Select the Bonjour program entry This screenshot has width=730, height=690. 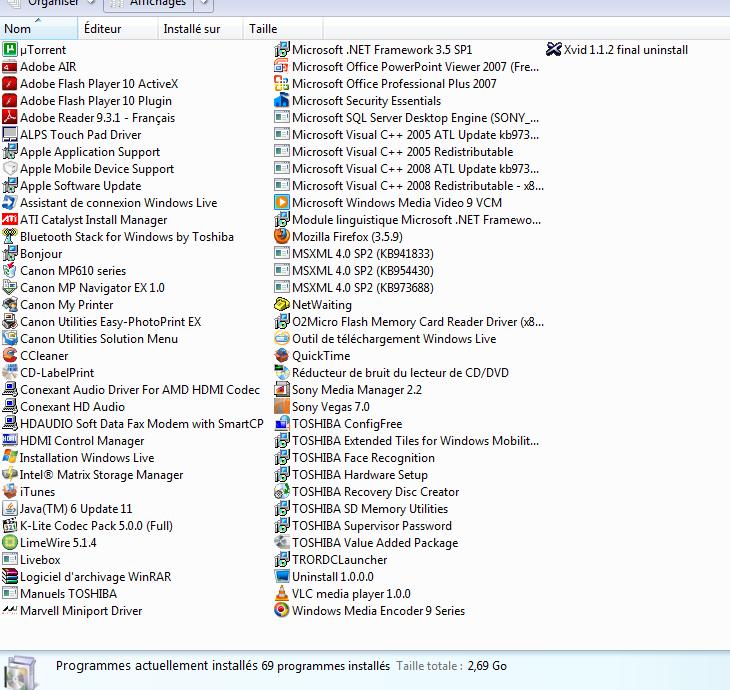pos(32,254)
